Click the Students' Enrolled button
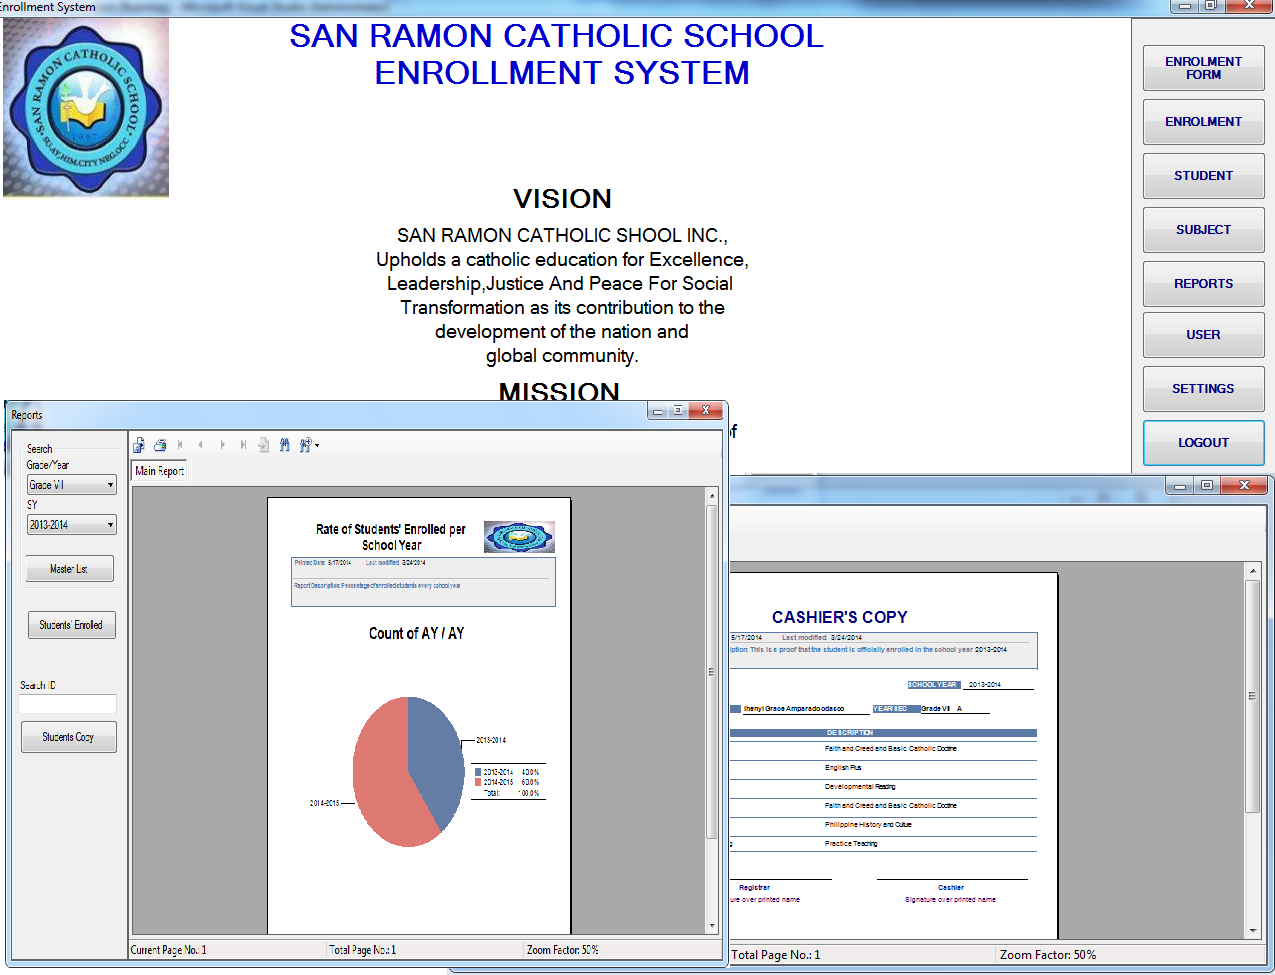 pos(71,625)
